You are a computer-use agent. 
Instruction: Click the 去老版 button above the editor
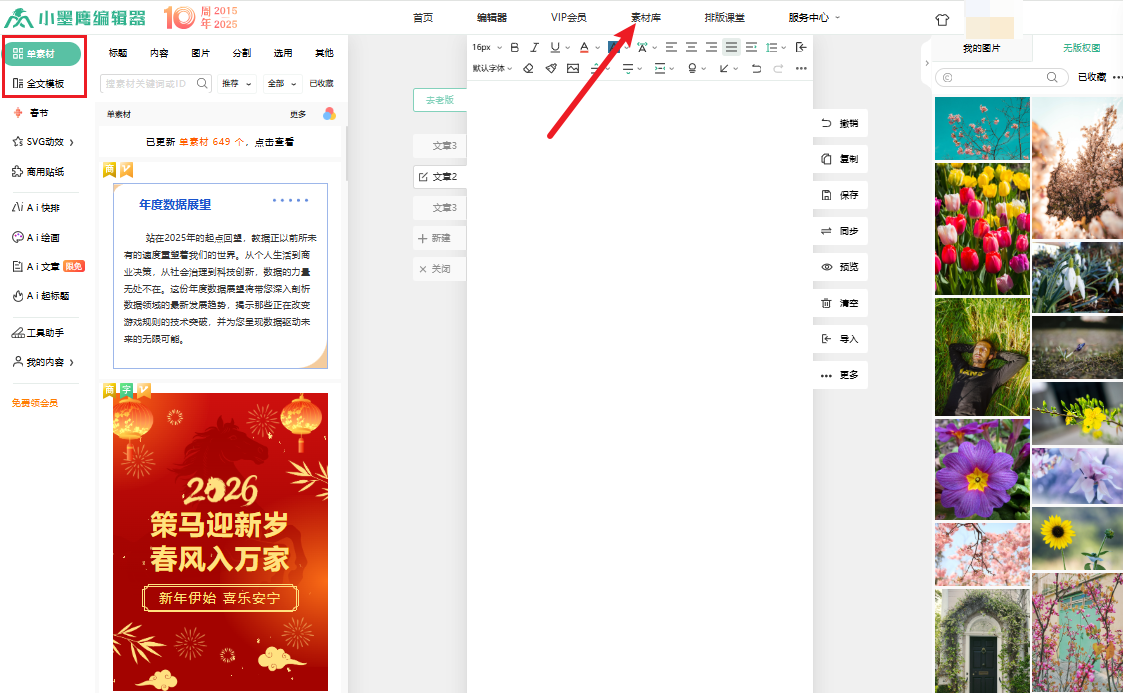pos(440,100)
